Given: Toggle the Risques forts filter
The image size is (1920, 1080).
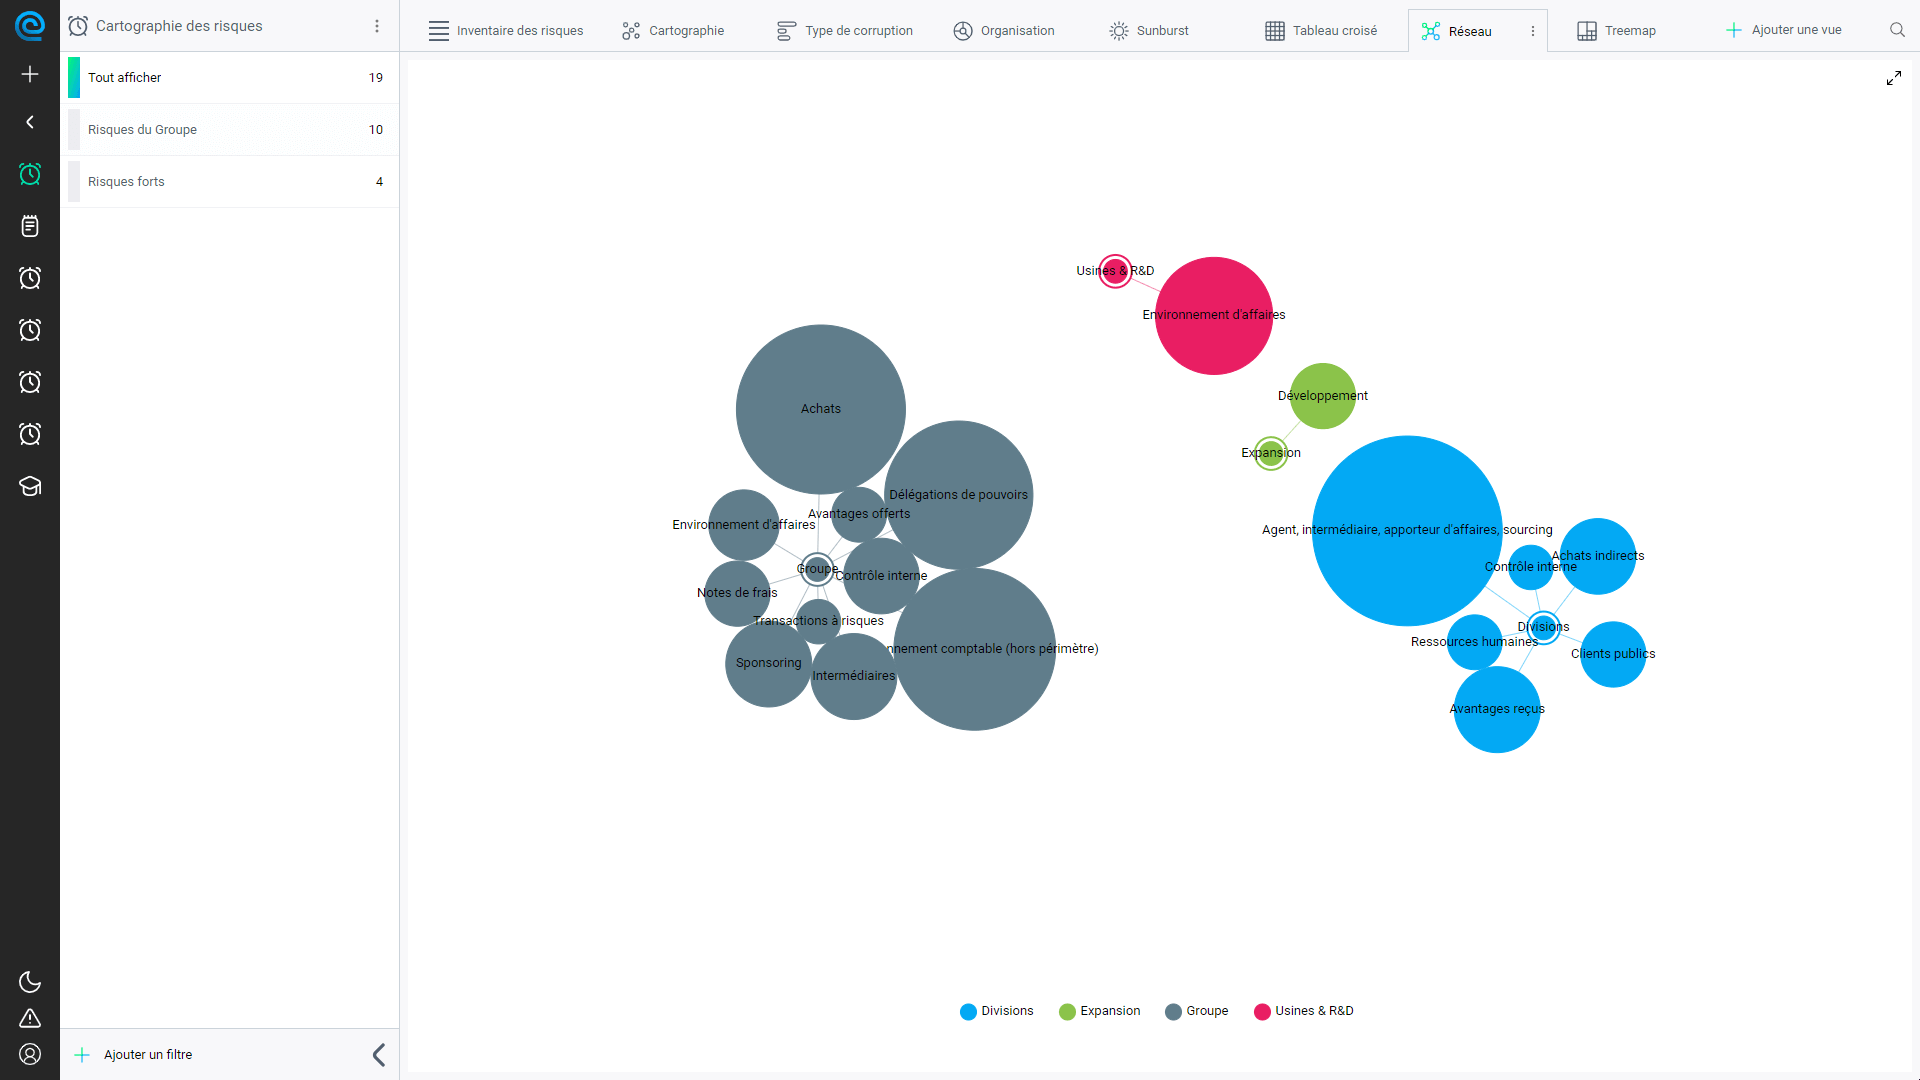Looking at the screenshot, I should [x=229, y=181].
